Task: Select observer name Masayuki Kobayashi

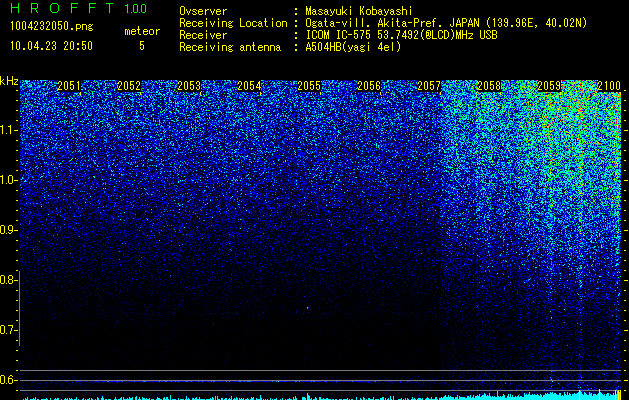Action: click(359, 11)
